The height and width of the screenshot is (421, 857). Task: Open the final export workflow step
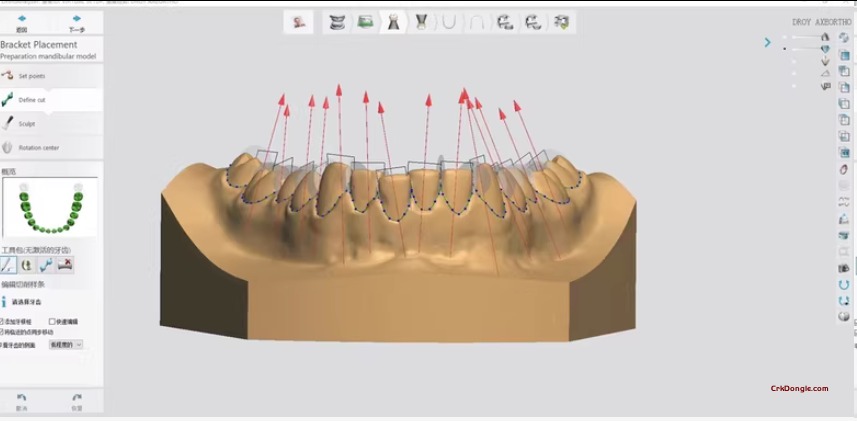tap(561, 22)
